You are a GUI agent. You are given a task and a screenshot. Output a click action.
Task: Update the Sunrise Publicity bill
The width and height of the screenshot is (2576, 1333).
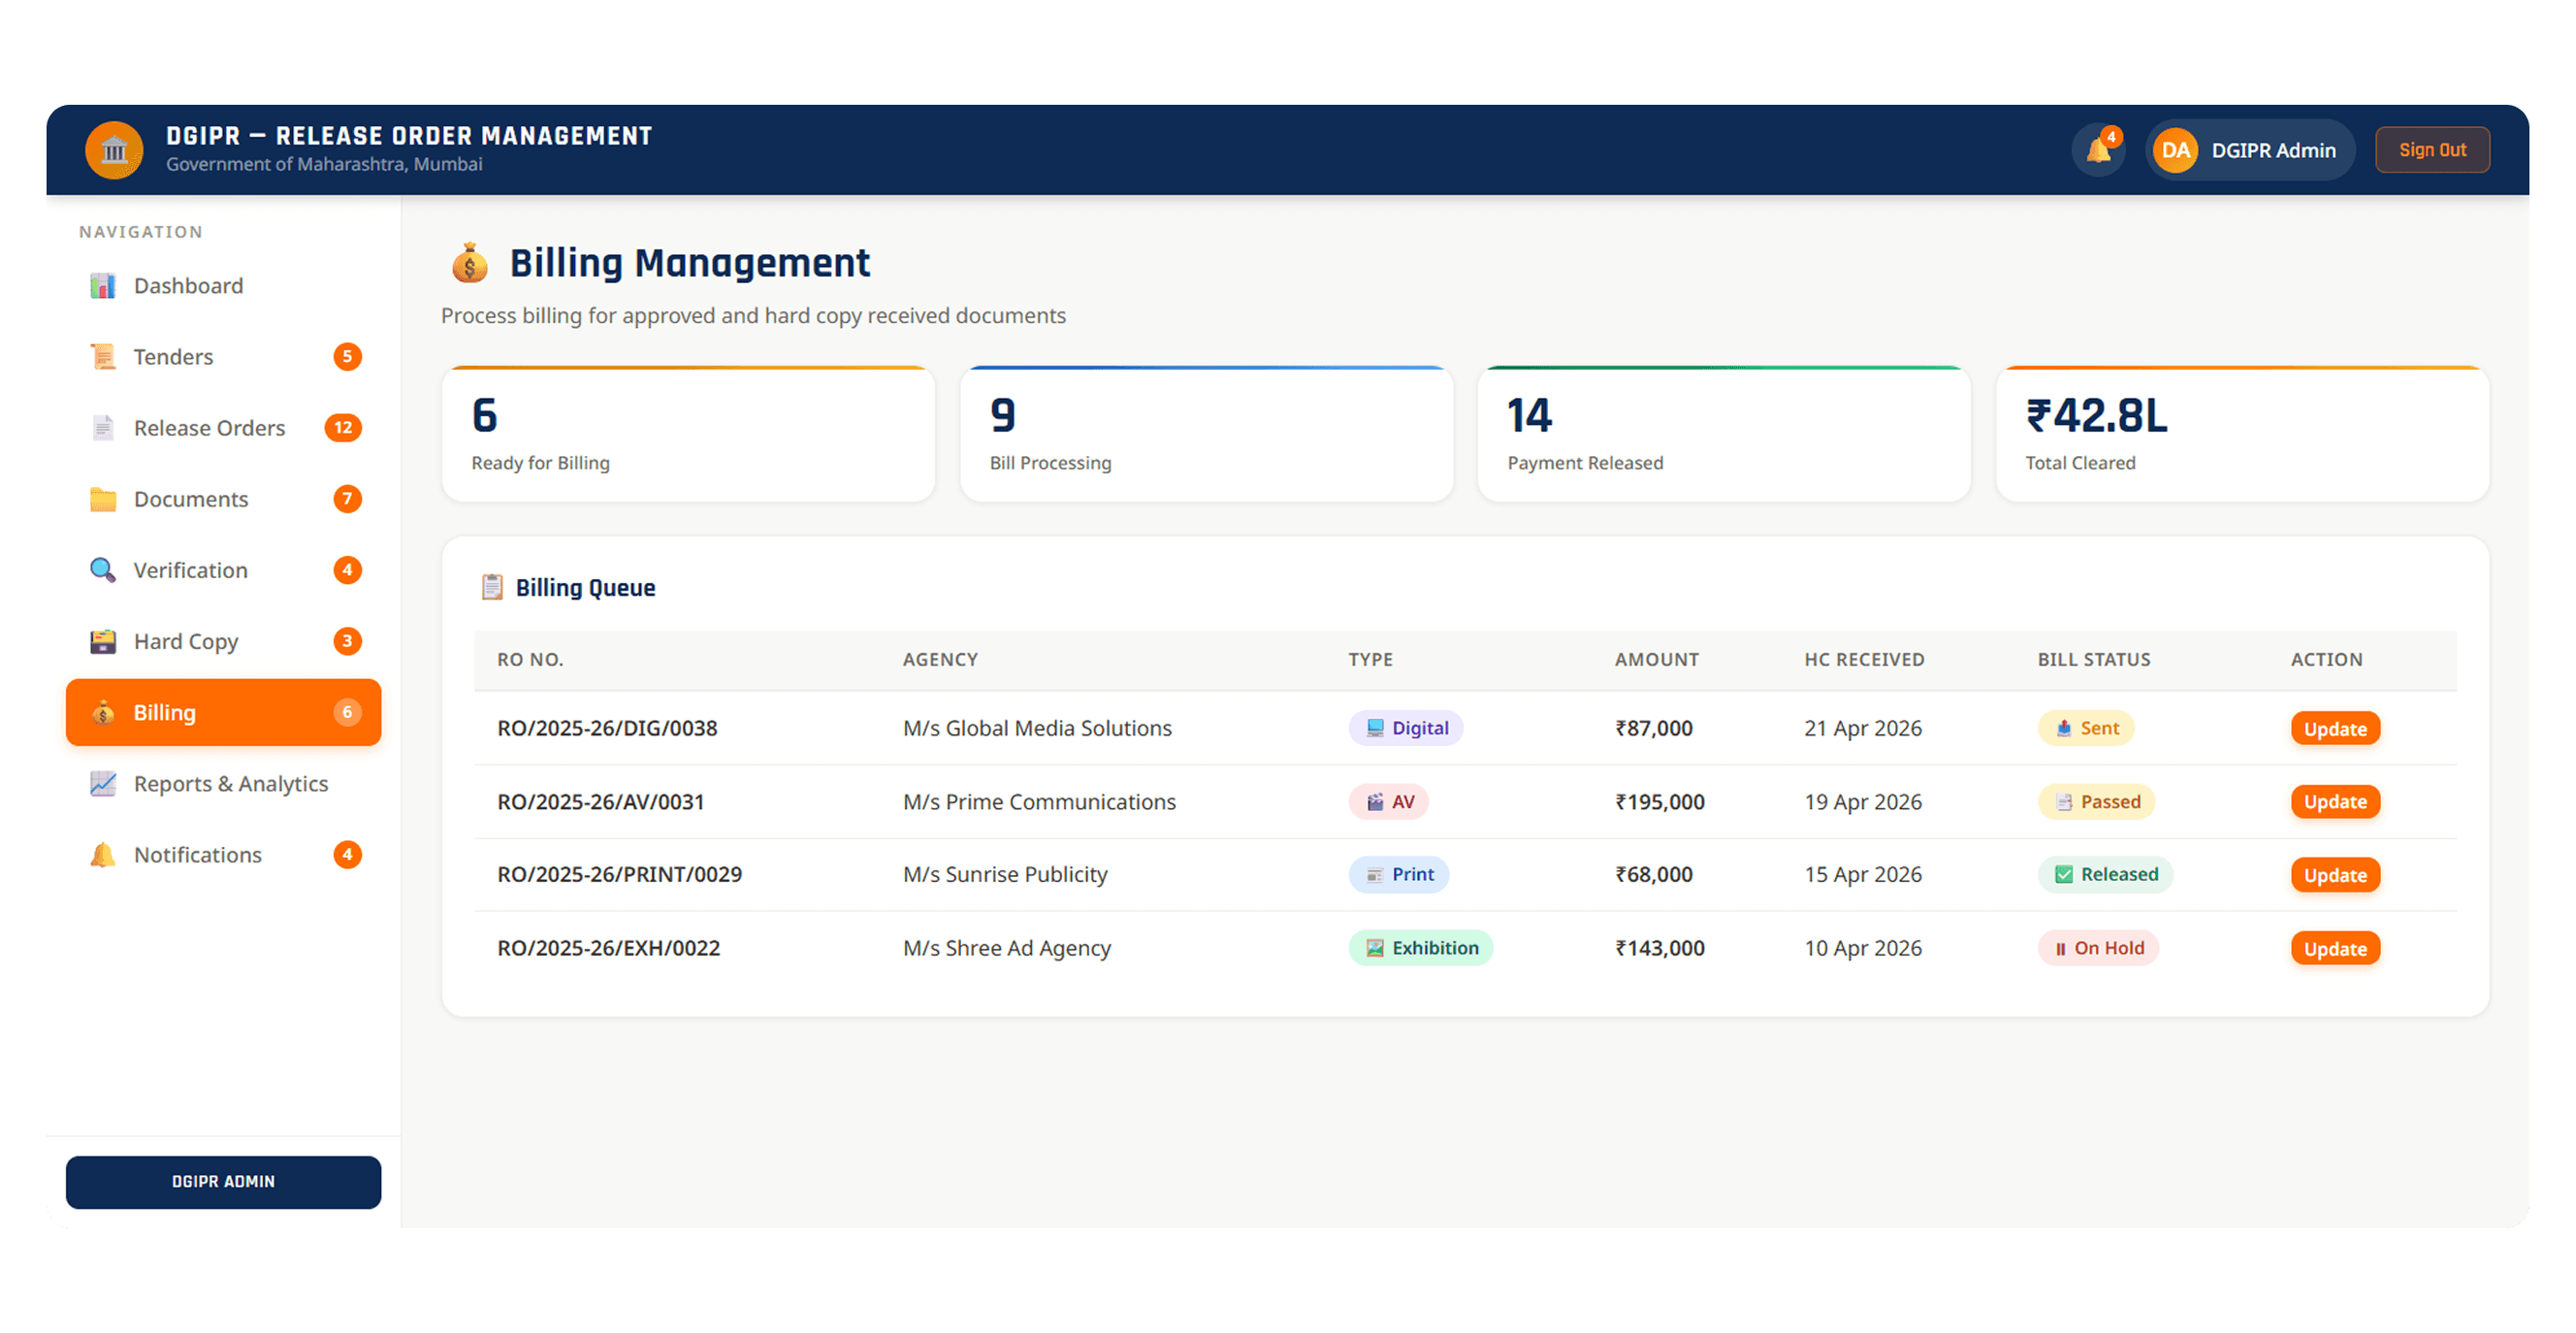pyautogui.click(x=2335, y=875)
